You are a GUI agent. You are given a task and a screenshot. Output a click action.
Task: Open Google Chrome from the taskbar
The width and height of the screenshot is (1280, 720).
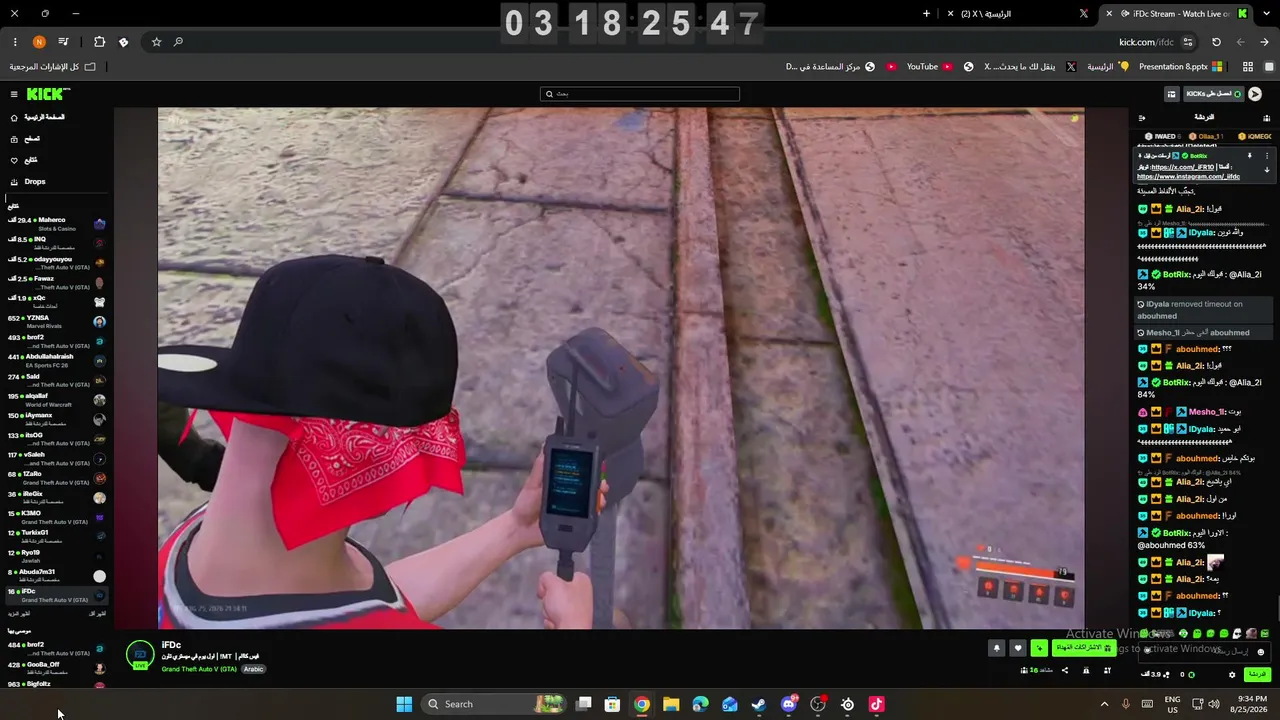coord(642,704)
